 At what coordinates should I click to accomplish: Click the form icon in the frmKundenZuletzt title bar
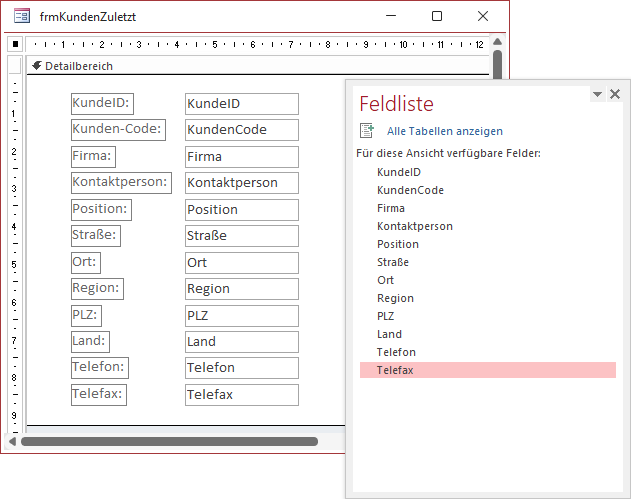(x=22, y=16)
